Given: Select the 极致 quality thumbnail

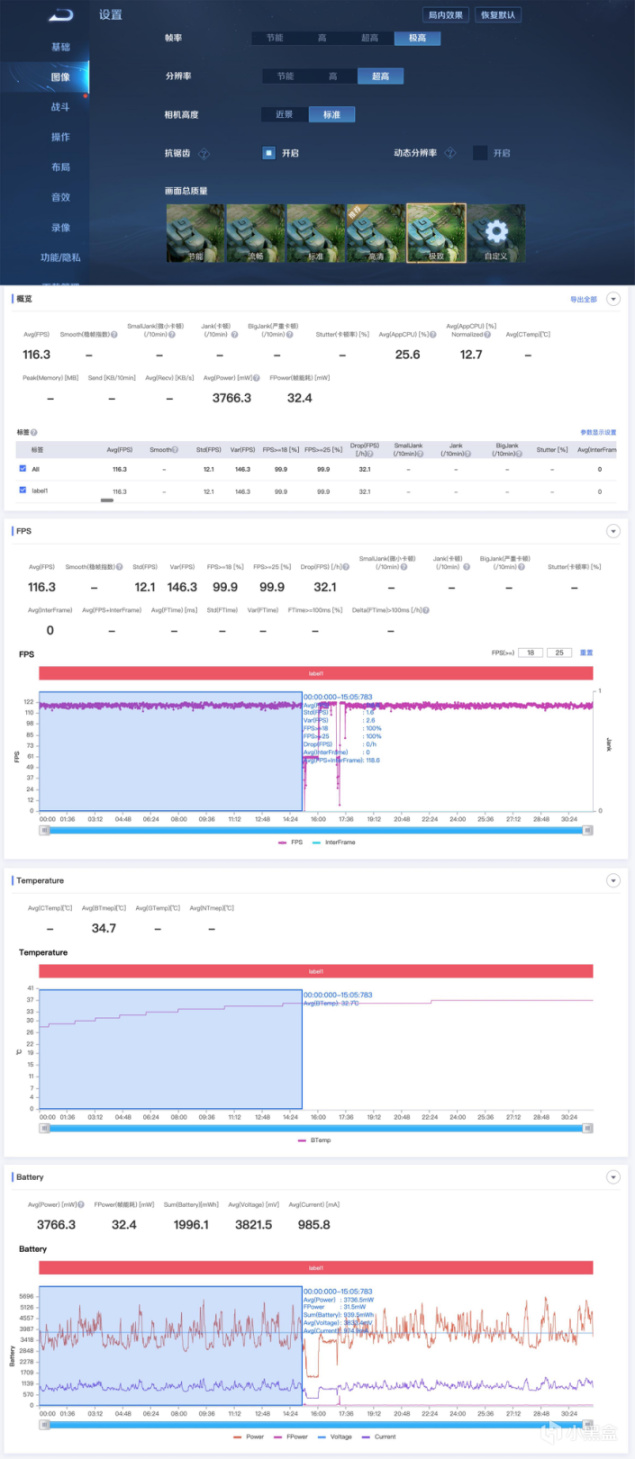Looking at the screenshot, I should 436,233.
